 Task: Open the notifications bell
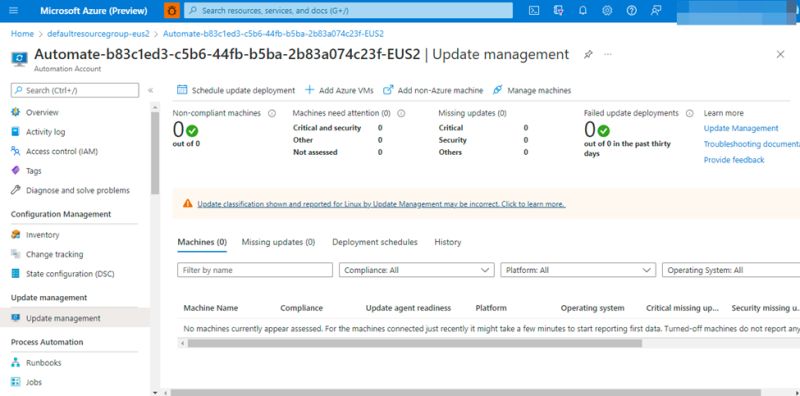583,11
